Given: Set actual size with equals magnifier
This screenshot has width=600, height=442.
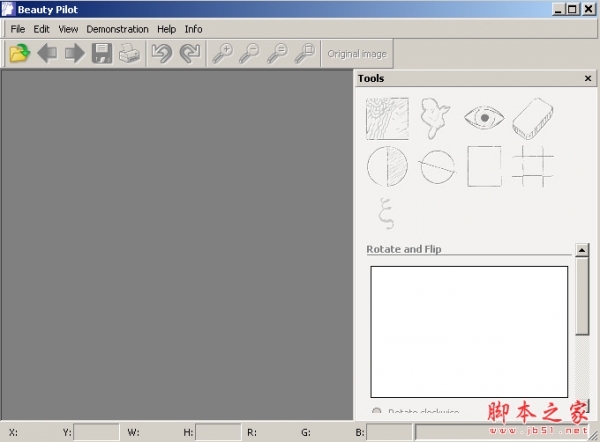Looking at the screenshot, I should [277, 53].
